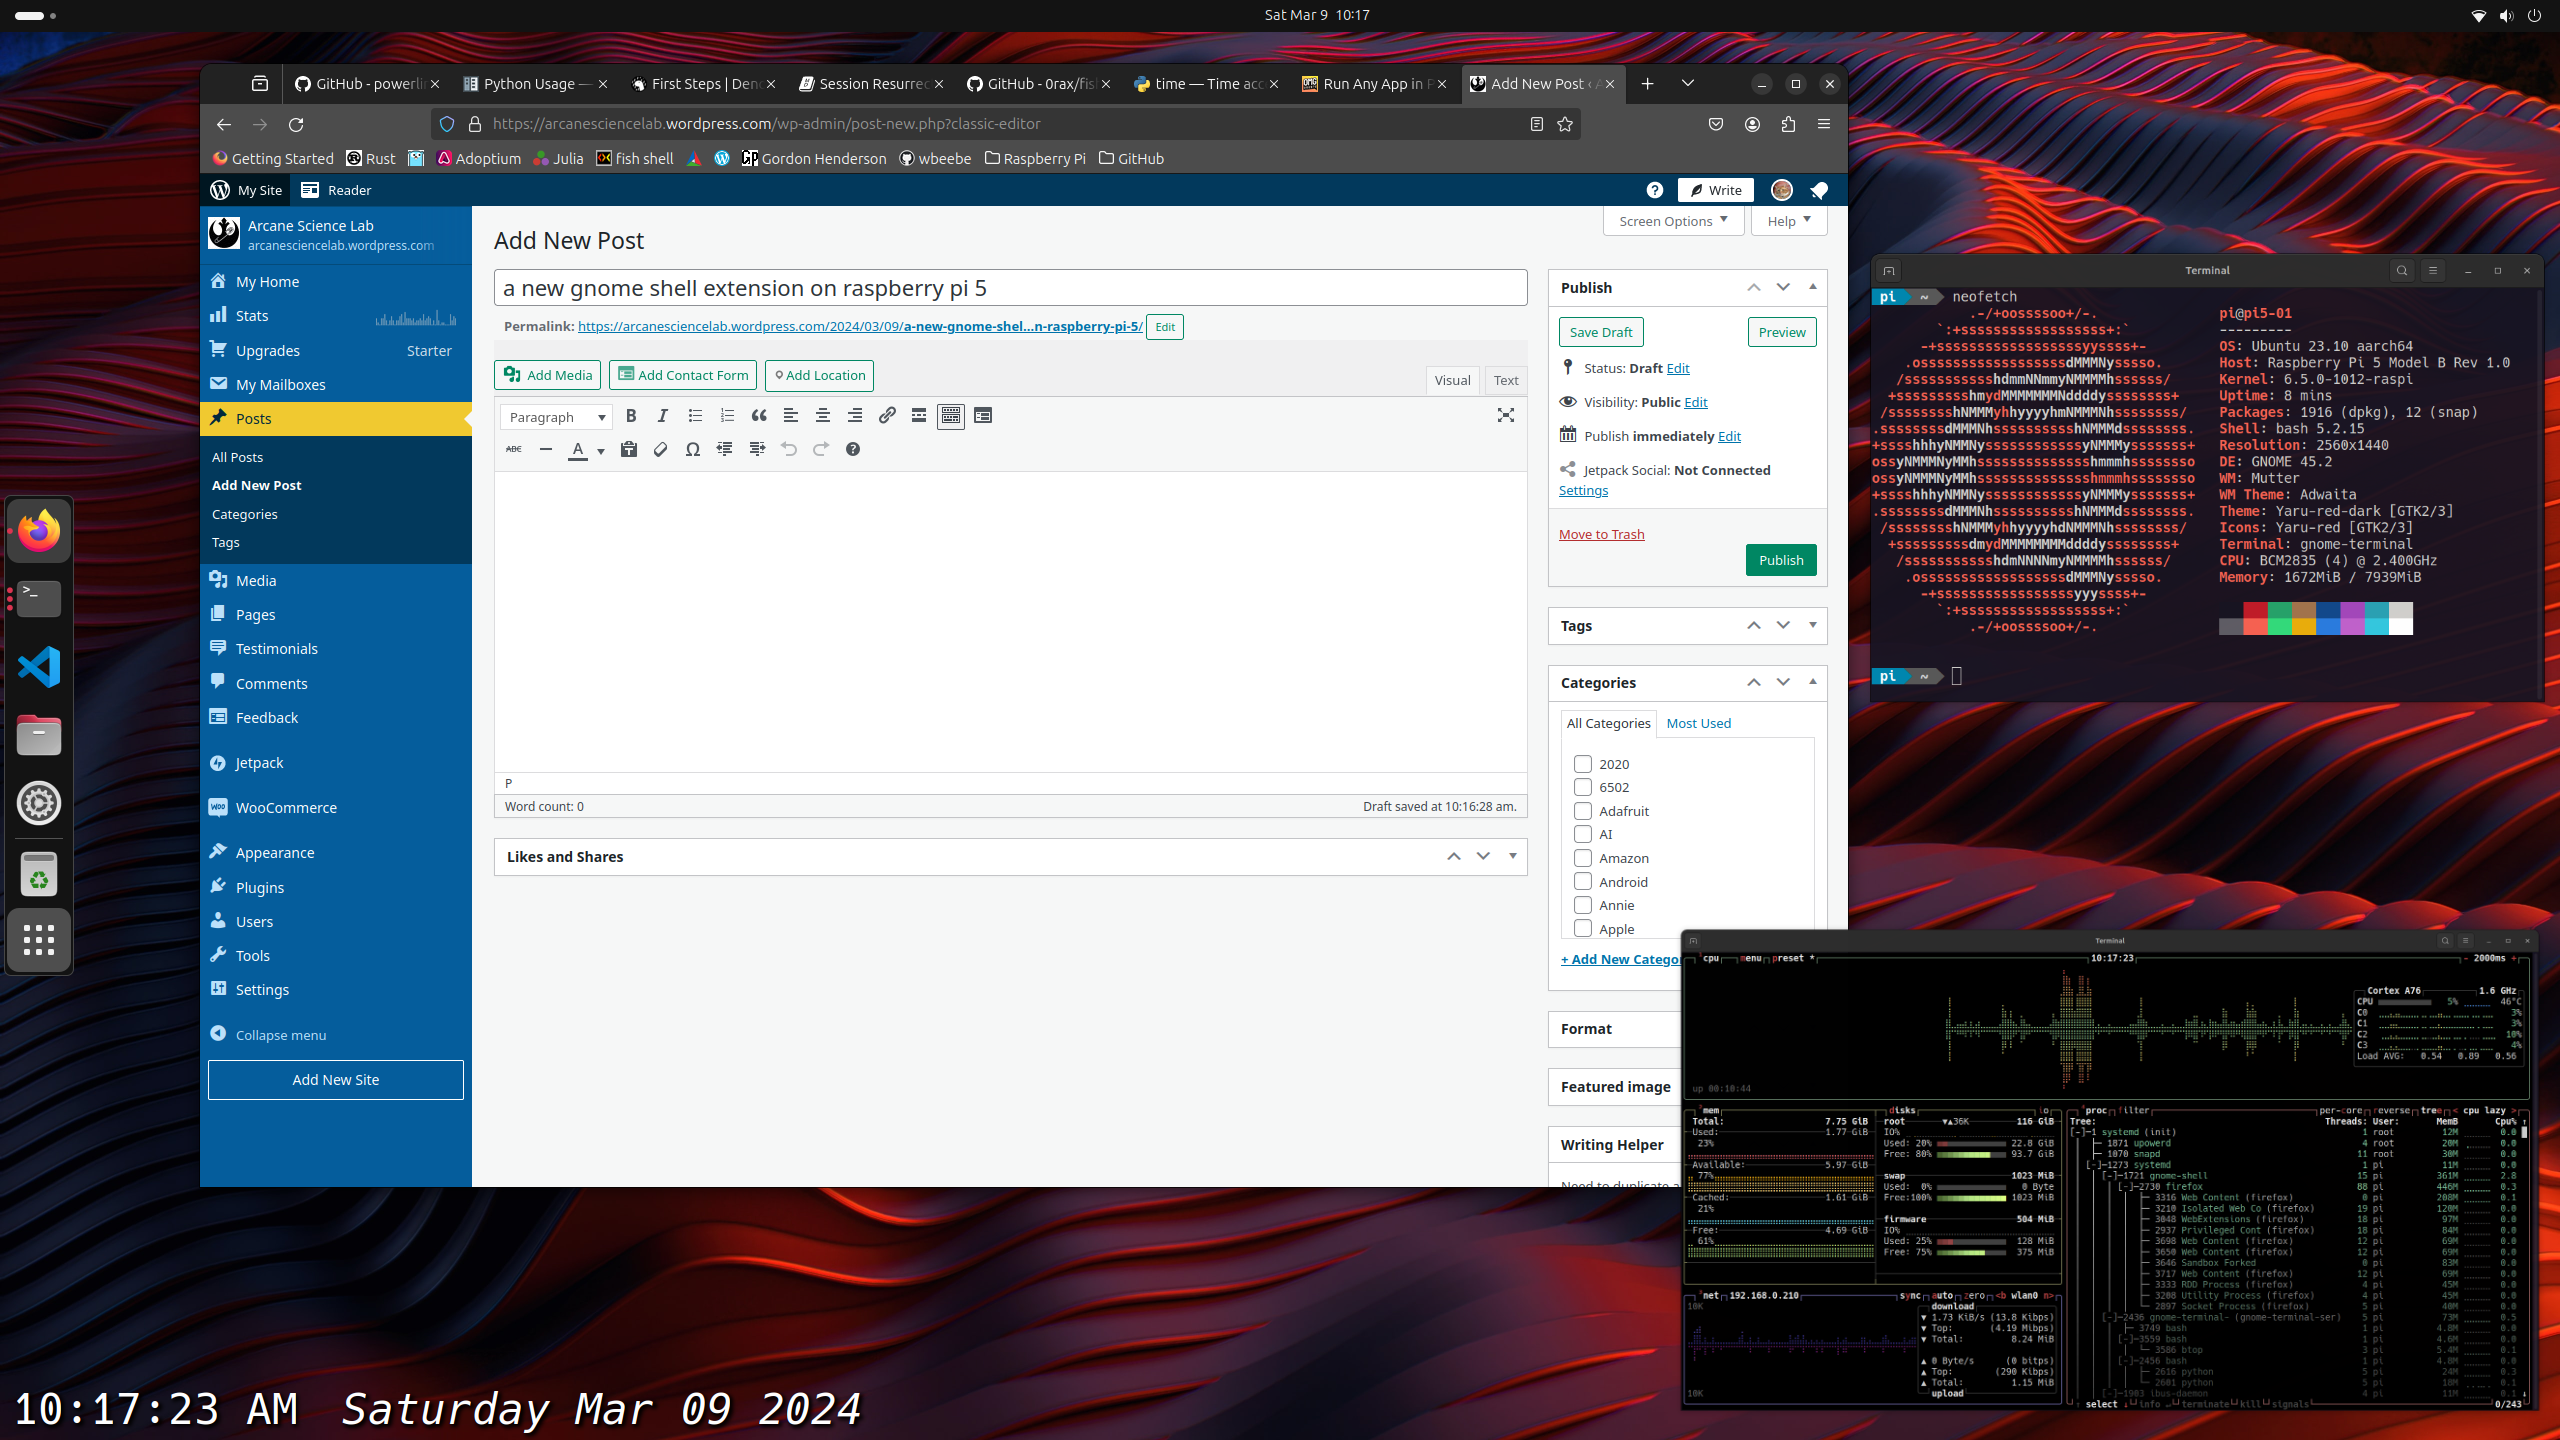Open the Paragraph format dropdown

(556, 417)
